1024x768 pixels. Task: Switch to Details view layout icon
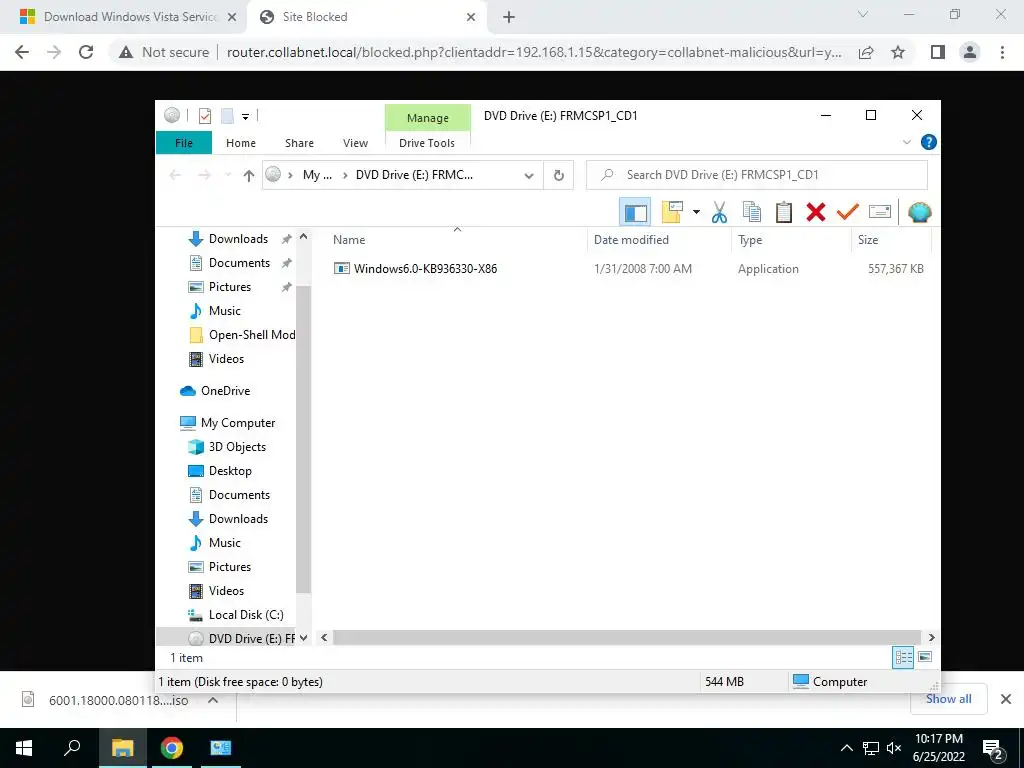click(903, 657)
